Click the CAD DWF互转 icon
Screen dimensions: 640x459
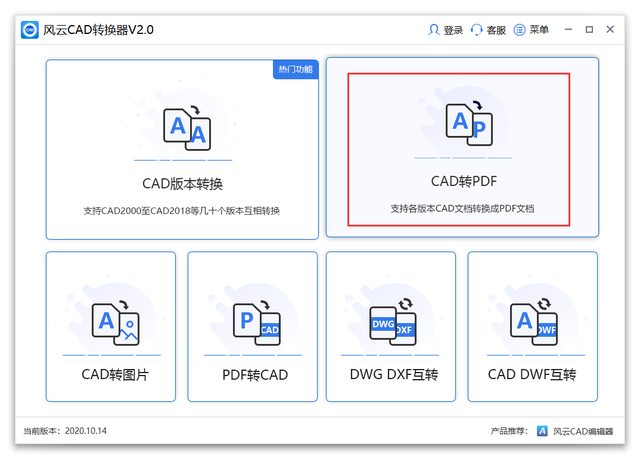pyautogui.click(x=534, y=322)
